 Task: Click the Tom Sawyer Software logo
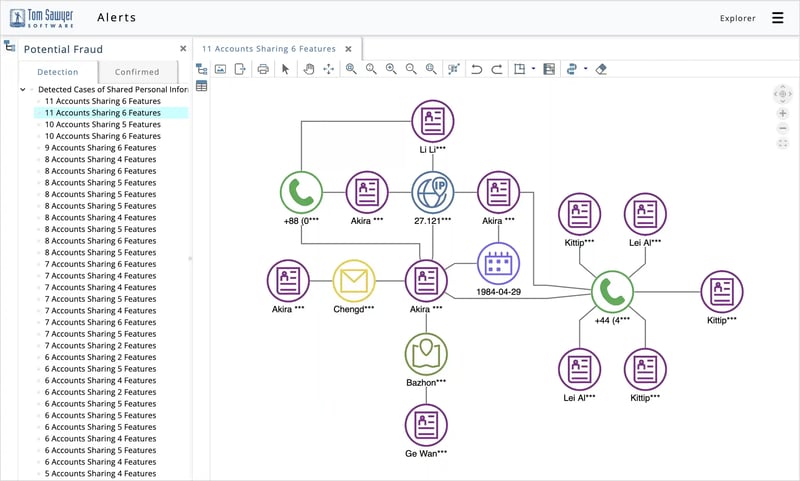(x=42, y=18)
